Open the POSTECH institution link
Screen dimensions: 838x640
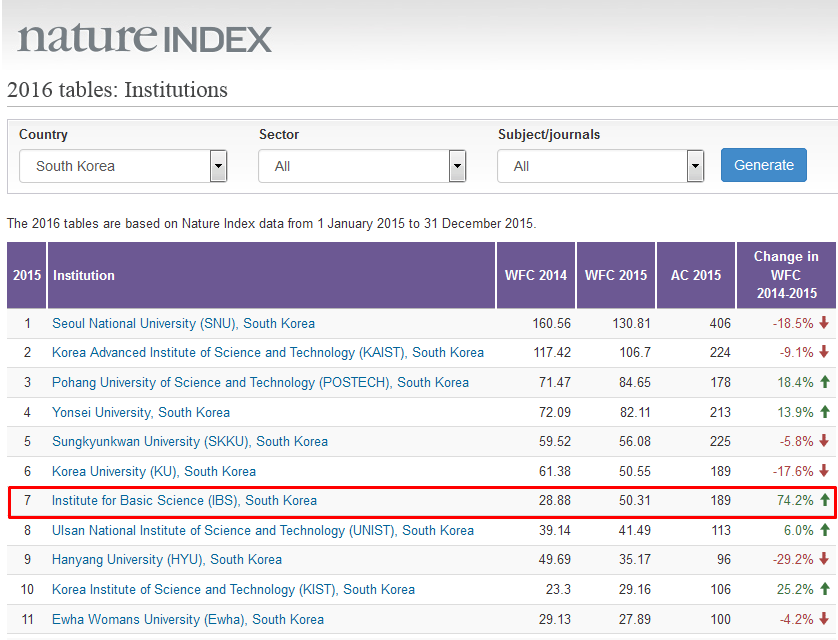pos(260,383)
